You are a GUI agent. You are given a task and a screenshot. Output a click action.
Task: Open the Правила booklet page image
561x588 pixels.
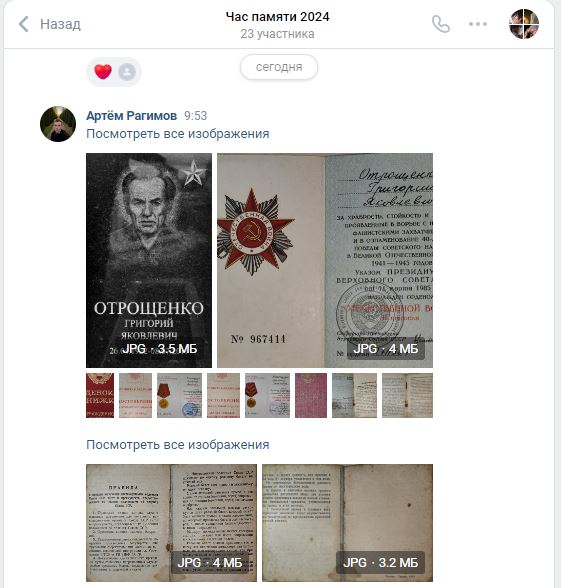tap(171, 523)
